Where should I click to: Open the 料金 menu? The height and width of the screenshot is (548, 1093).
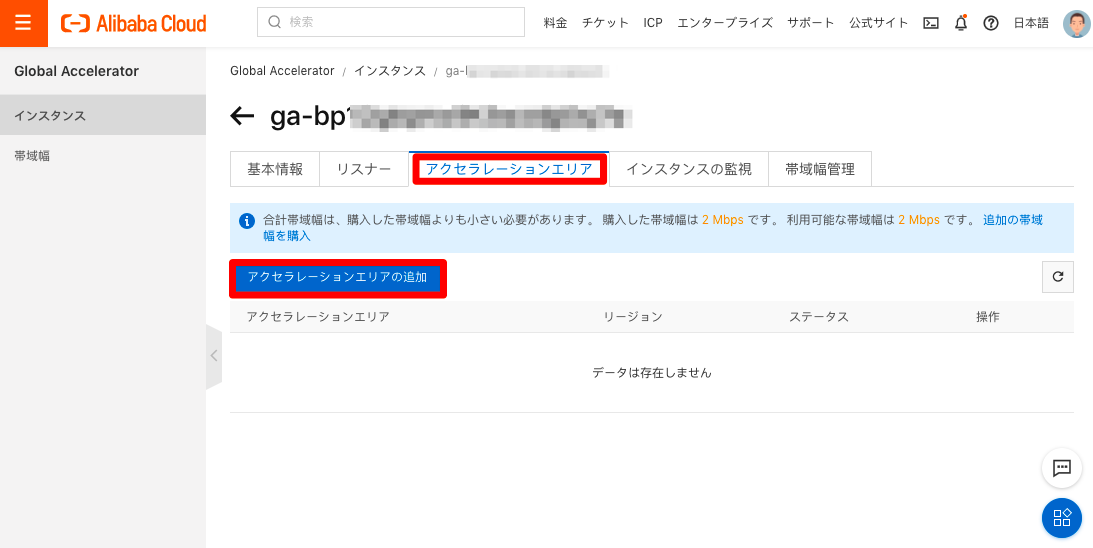tap(556, 23)
